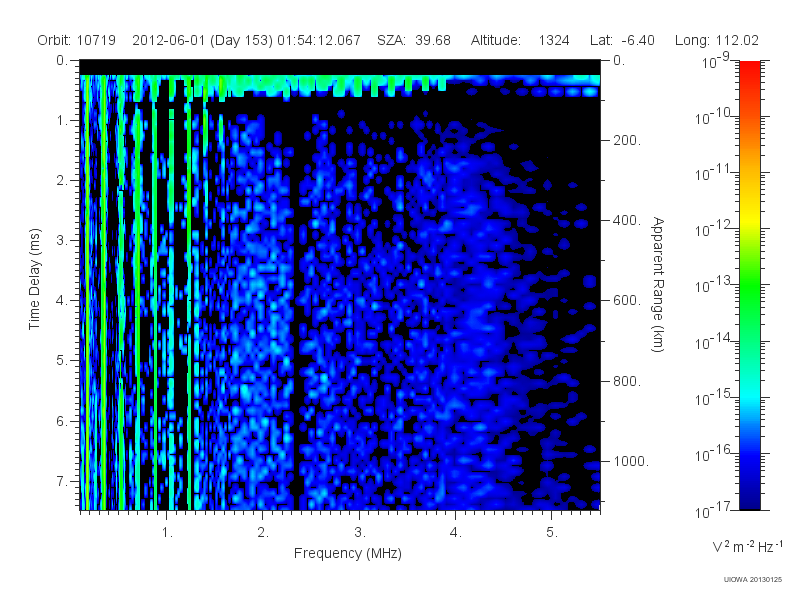
Task: Click the "7." tick on Time Delay axis
Action: coord(62,481)
